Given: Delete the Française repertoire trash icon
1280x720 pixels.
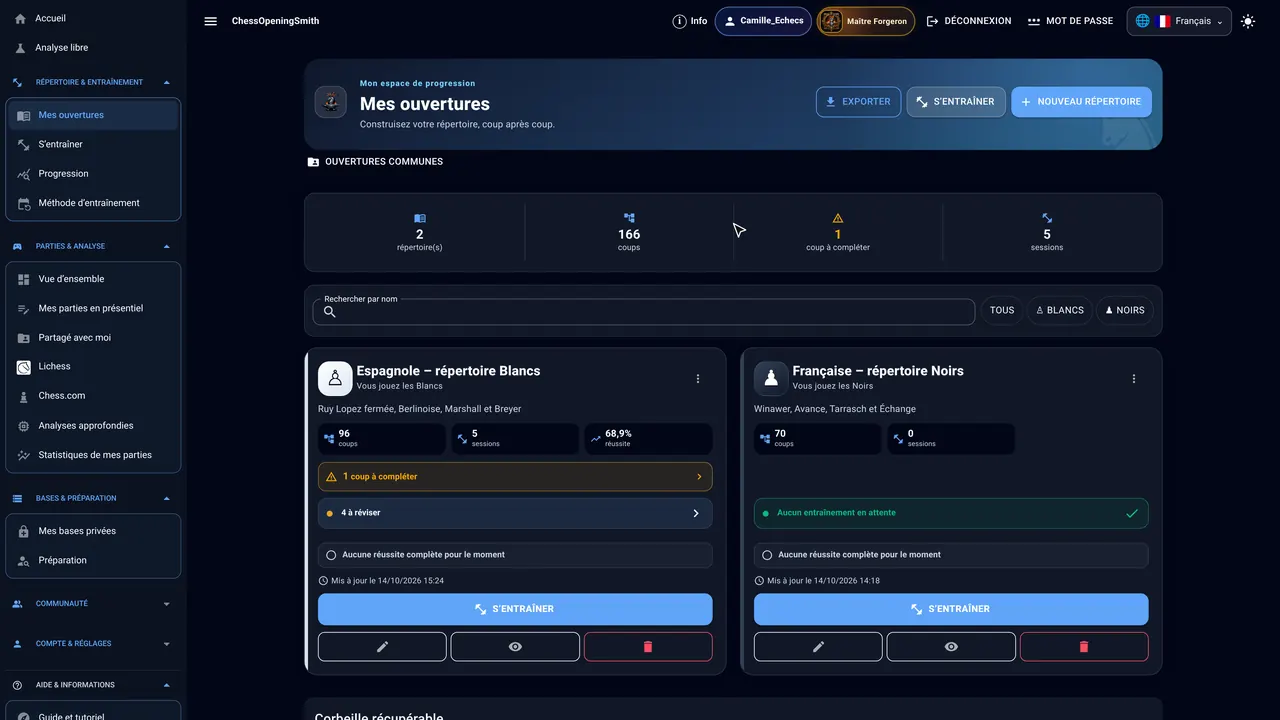Looking at the screenshot, I should 1084,647.
